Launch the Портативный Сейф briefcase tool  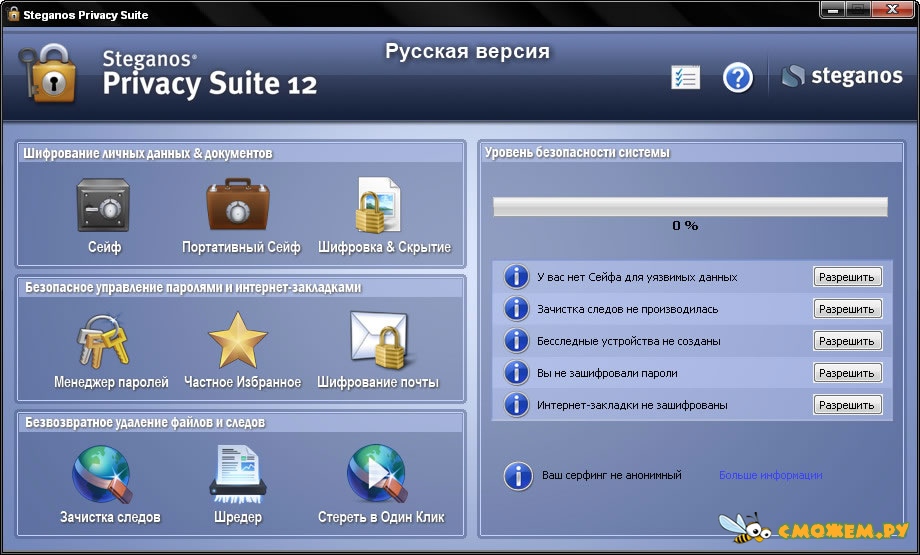[x=238, y=204]
